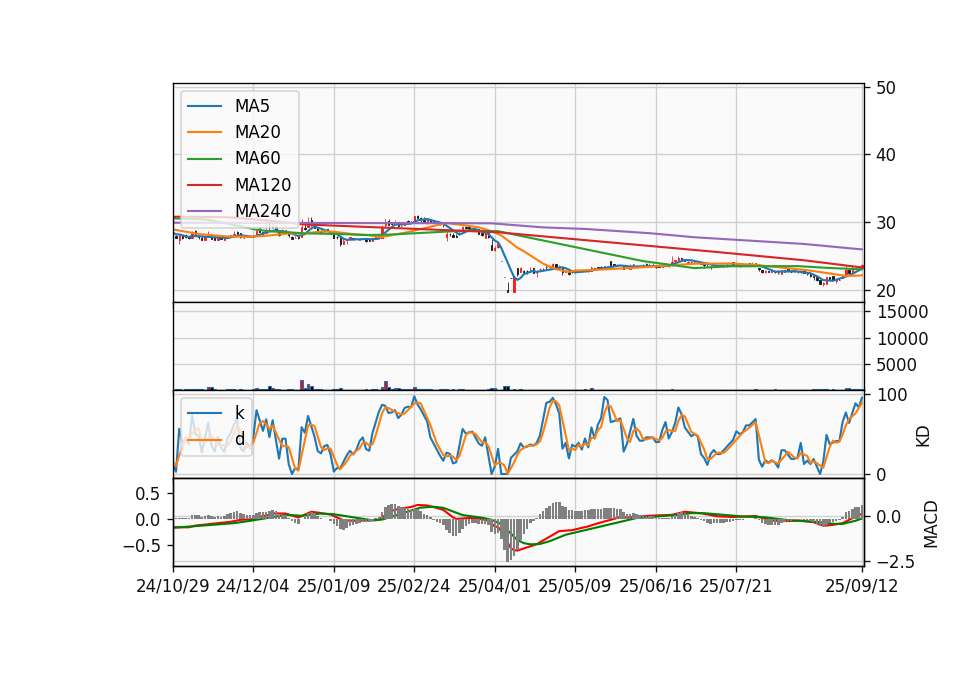Click the MA240 legend label
Screen dimensions: 960x690
pos(263,211)
